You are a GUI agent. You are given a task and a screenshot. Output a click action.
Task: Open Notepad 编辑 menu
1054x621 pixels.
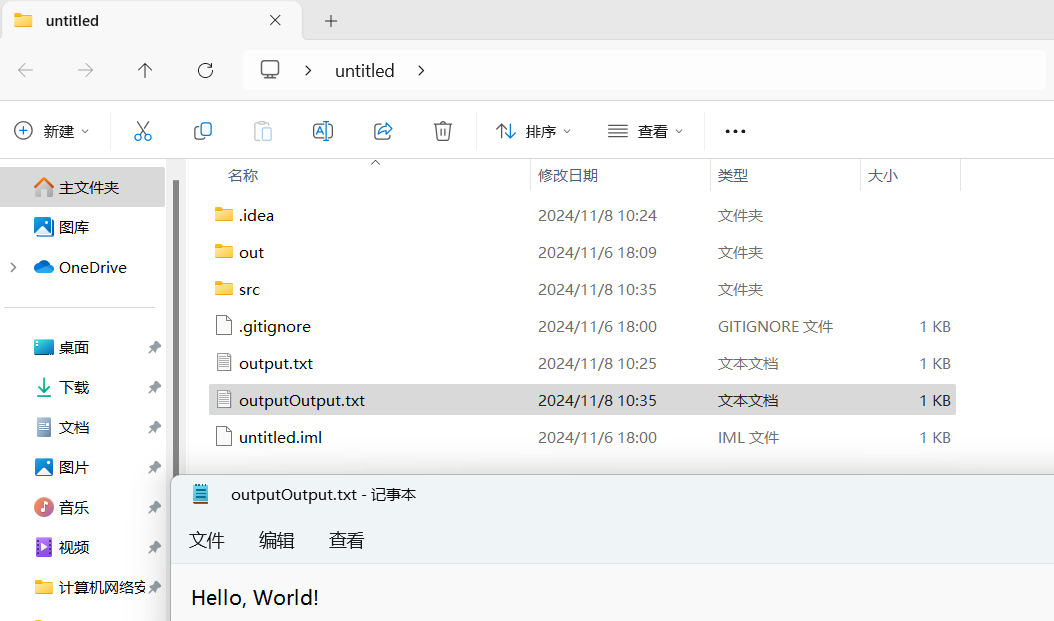coord(276,540)
